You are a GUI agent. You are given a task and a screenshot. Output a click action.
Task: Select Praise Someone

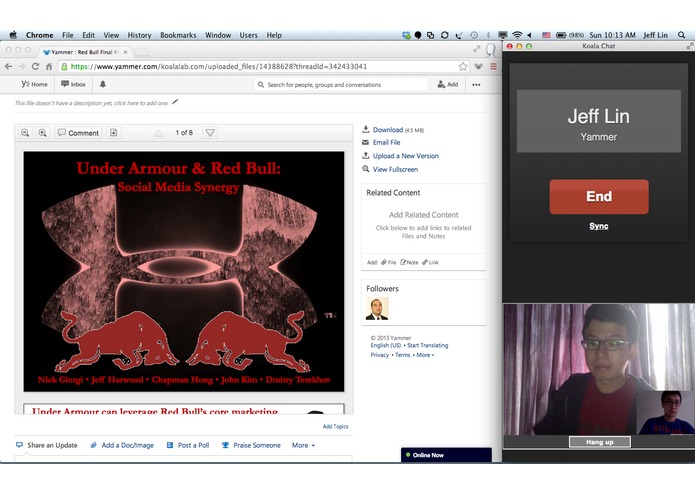251,445
